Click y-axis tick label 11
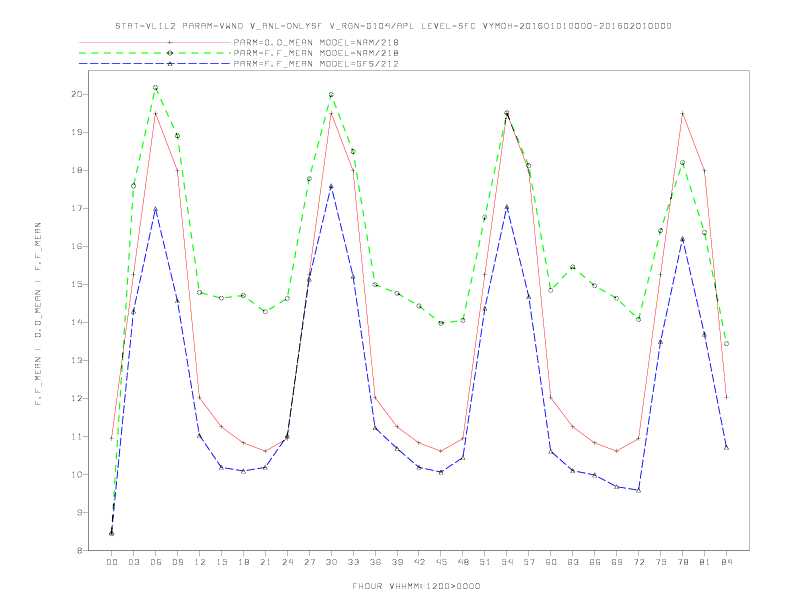Screen dimensions: 792x612 (77, 436)
